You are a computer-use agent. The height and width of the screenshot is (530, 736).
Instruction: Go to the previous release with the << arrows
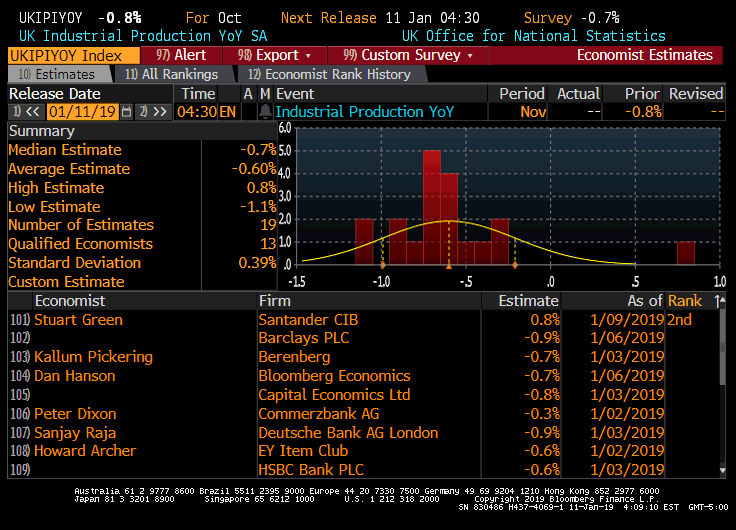(27, 112)
